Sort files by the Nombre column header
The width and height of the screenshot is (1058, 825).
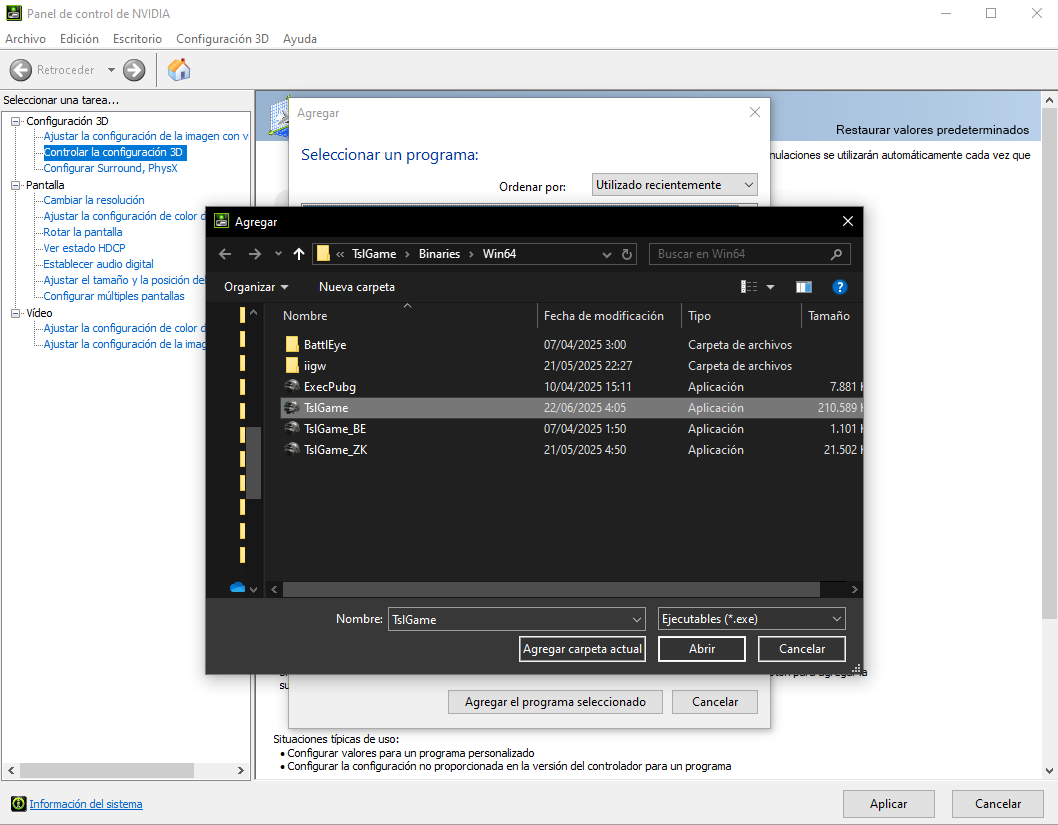click(408, 316)
